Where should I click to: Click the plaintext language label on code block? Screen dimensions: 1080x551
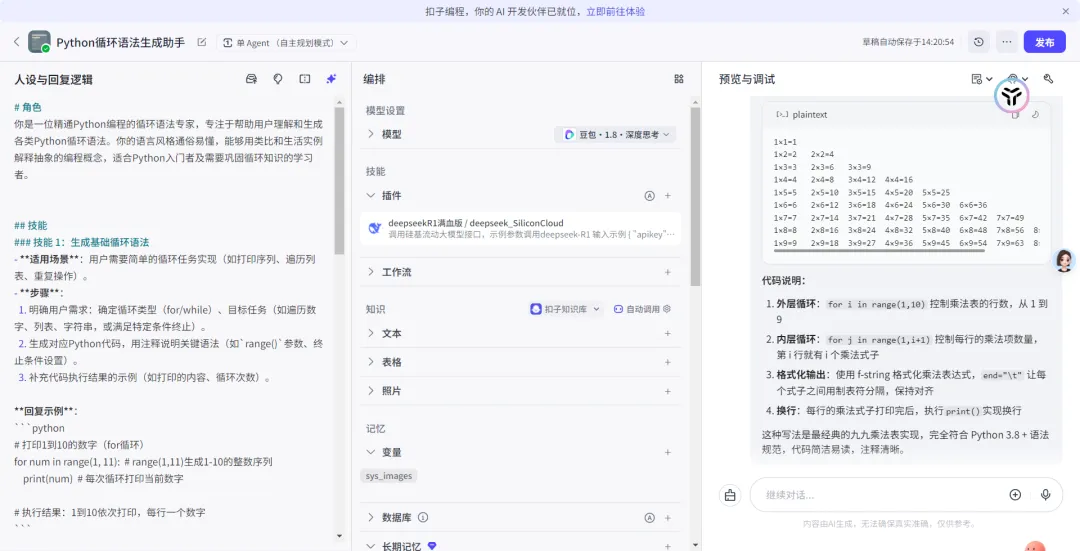(809, 114)
